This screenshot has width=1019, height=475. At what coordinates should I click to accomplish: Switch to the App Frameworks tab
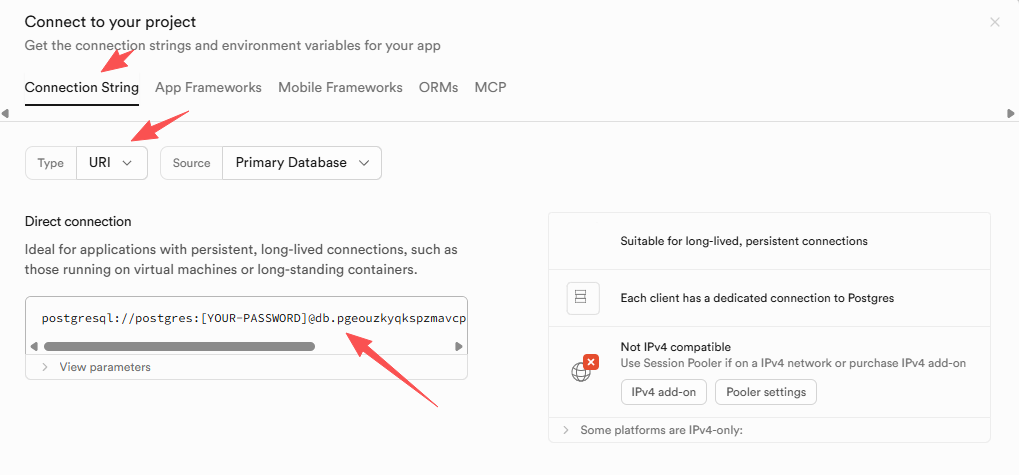click(x=208, y=88)
